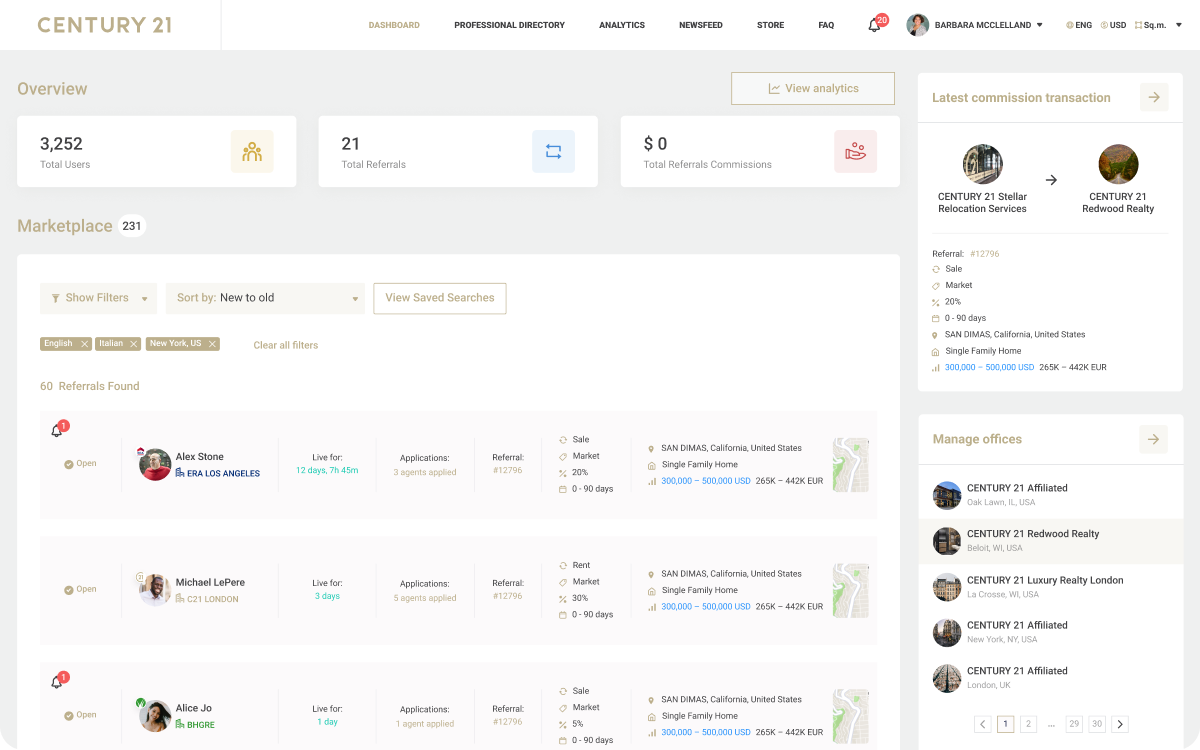Click the Total Users 3,252 value
The height and width of the screenshot is (750, 1200).
point(61,144)
